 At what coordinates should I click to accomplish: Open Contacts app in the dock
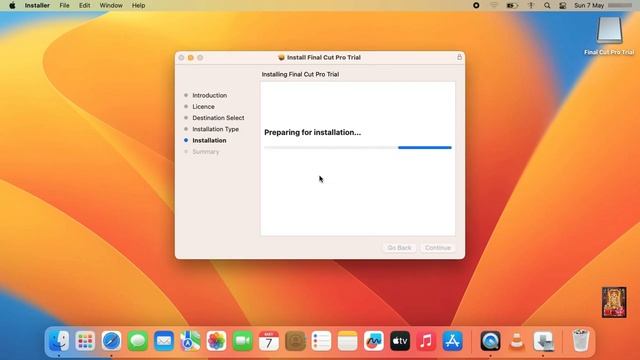point(295,341)
